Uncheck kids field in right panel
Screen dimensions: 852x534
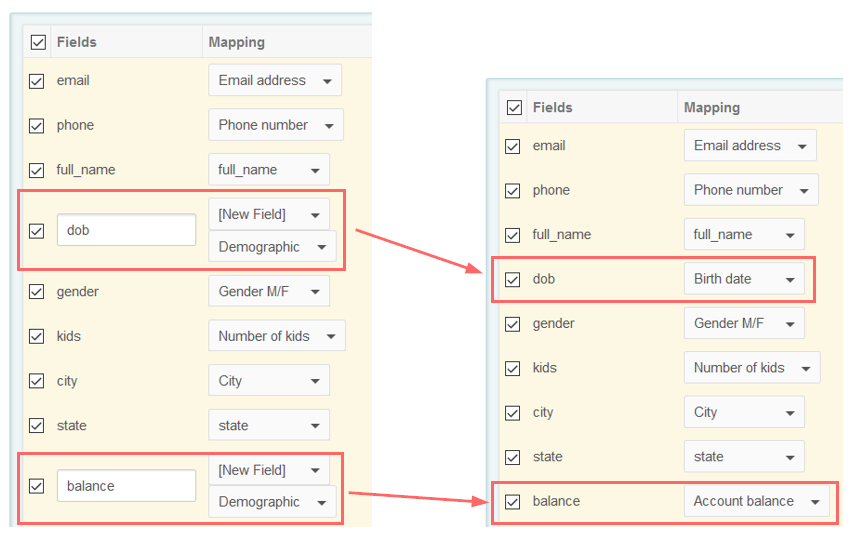pyautogui.click(x=512, y=368)
